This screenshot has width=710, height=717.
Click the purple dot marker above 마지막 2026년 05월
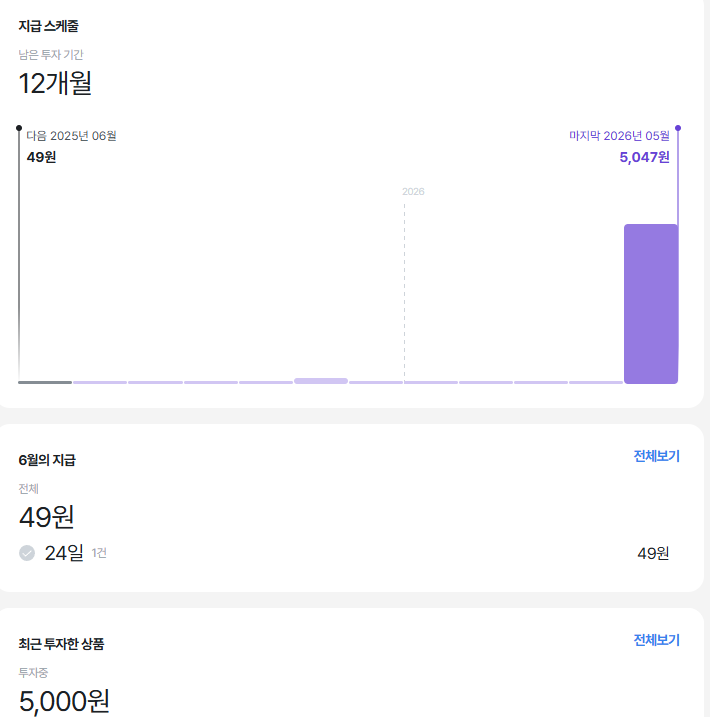click(x=678, y=128)
